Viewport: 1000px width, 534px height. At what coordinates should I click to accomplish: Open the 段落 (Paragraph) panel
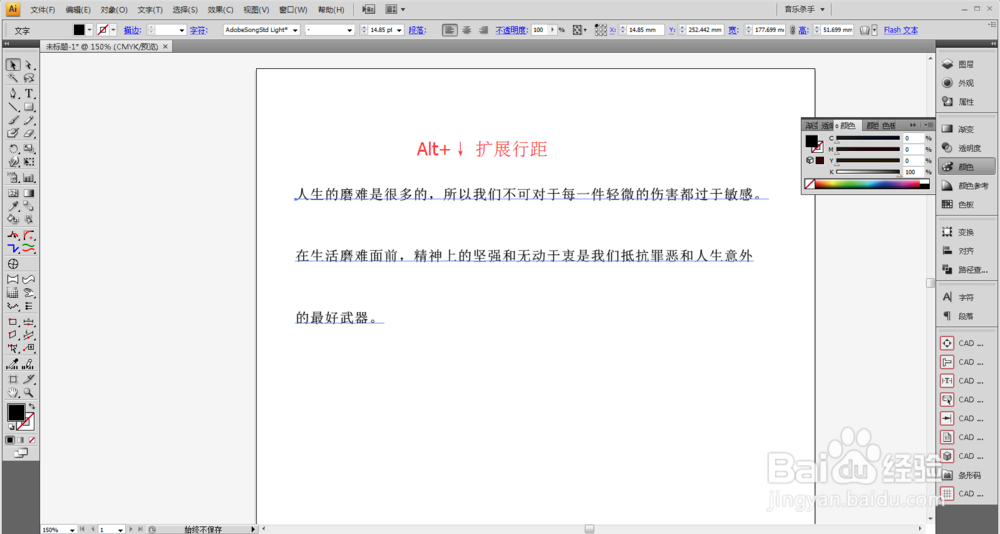(966, 316)
